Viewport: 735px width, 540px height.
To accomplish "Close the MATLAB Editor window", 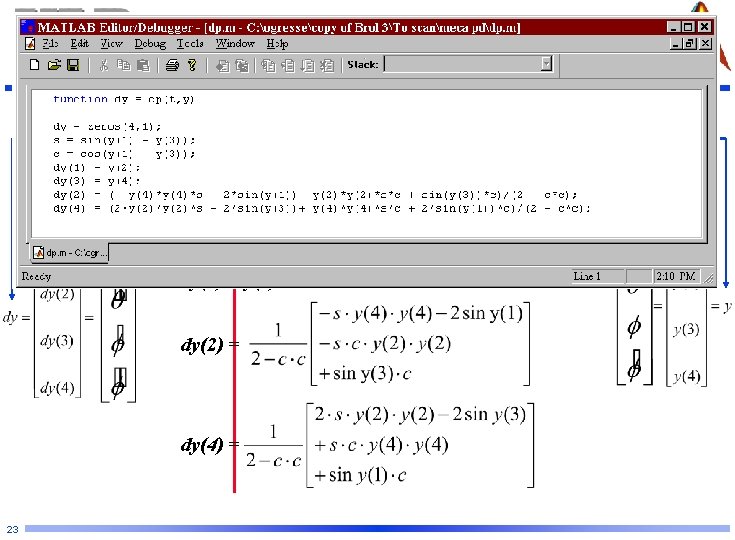I will point(705,27).
